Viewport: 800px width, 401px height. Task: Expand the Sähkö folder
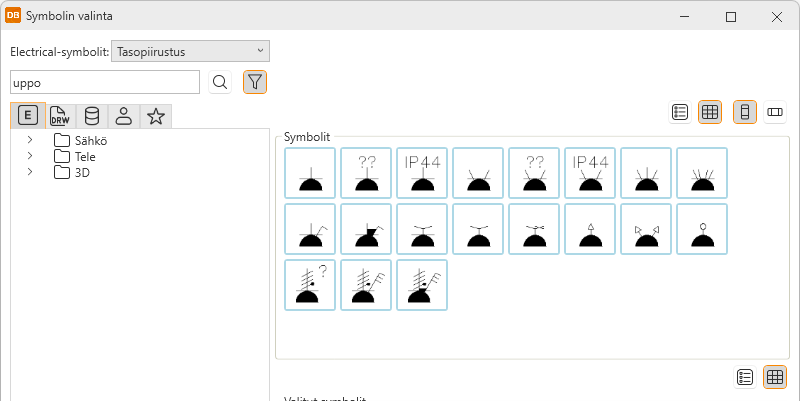(x=30, y=140)
